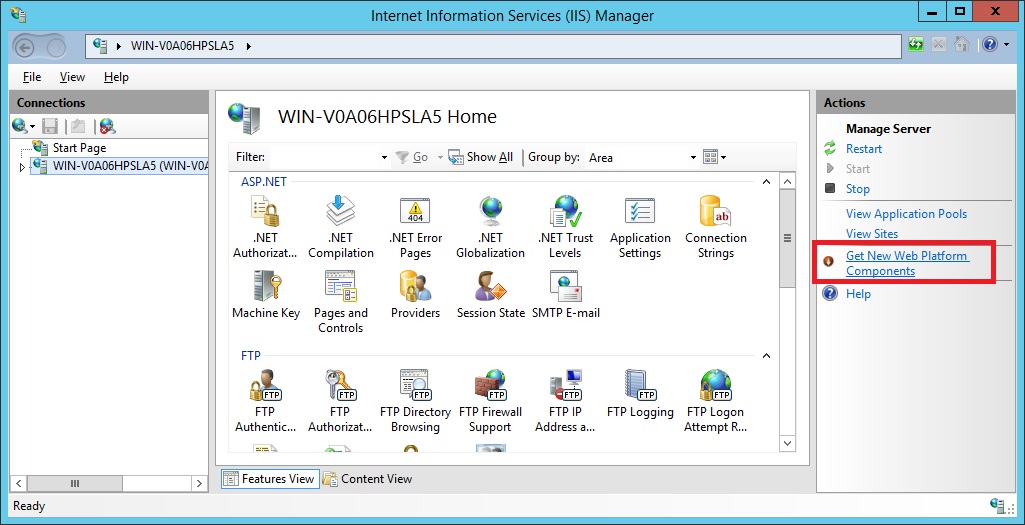The height and width of the screenshot is (525, 1025).
Task: Click the Connections pane scroll right arrow
Action: pos(200,484)
